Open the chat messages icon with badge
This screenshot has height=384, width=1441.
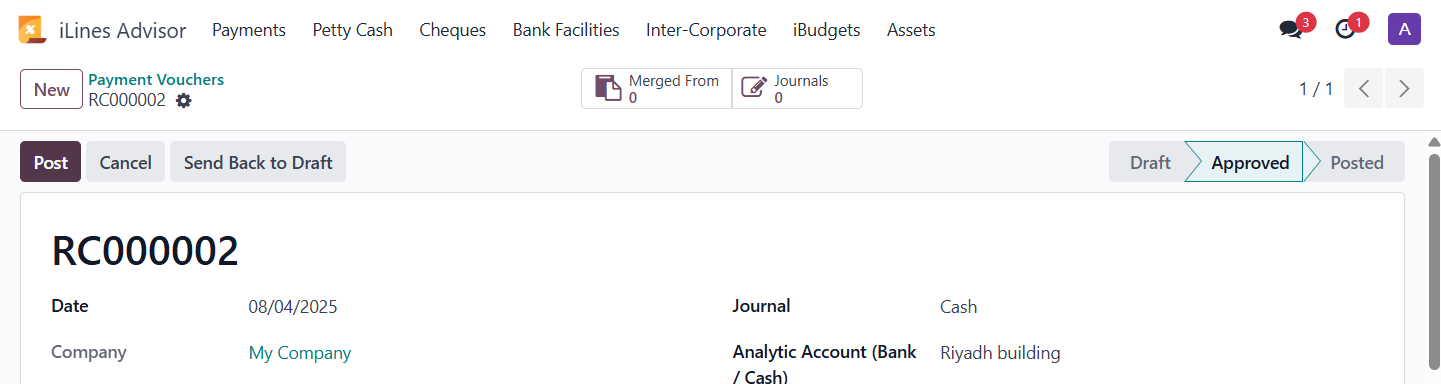[x=1291, y=30]
